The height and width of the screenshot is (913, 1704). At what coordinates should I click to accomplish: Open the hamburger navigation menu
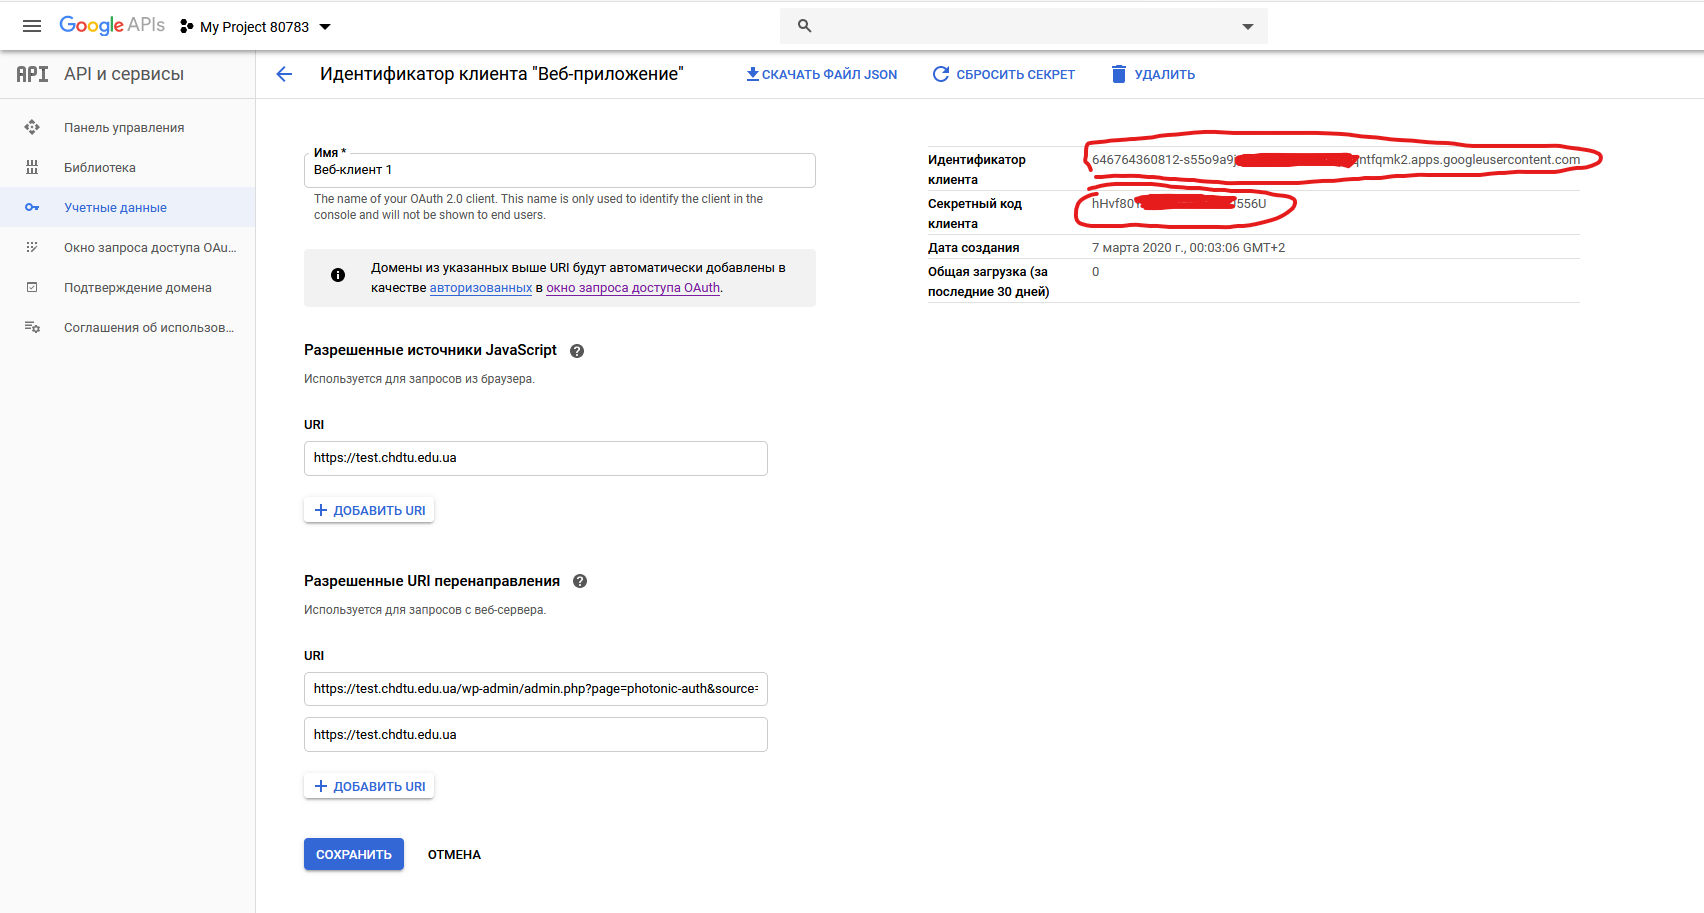click(32, 26)
